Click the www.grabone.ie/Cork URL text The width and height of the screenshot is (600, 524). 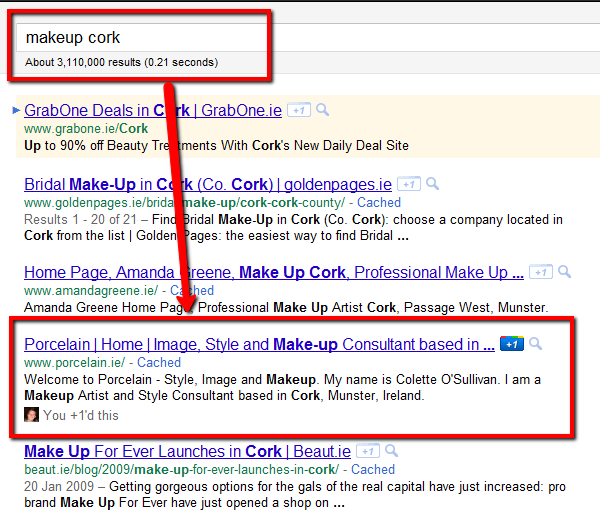click(x=86, y=129)
